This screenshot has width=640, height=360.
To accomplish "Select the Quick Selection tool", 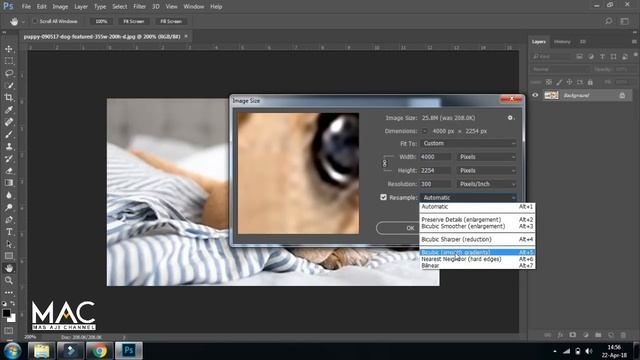I will pos(9,86).
